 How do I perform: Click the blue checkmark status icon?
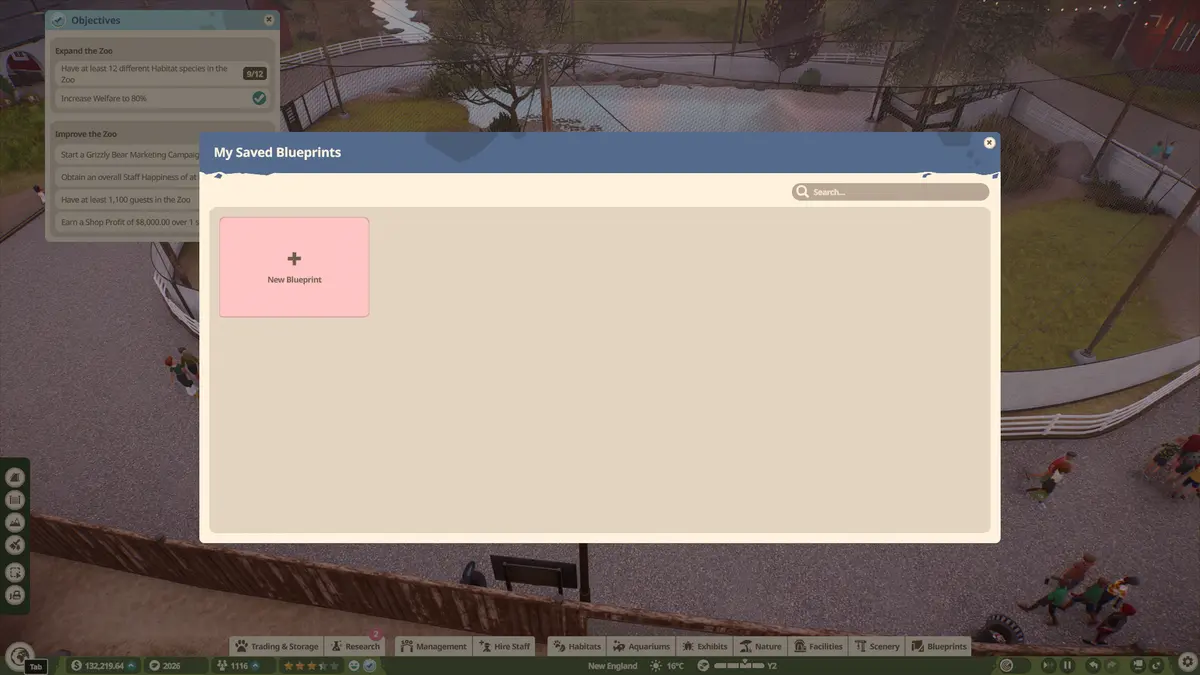click(x=370, y=666)
